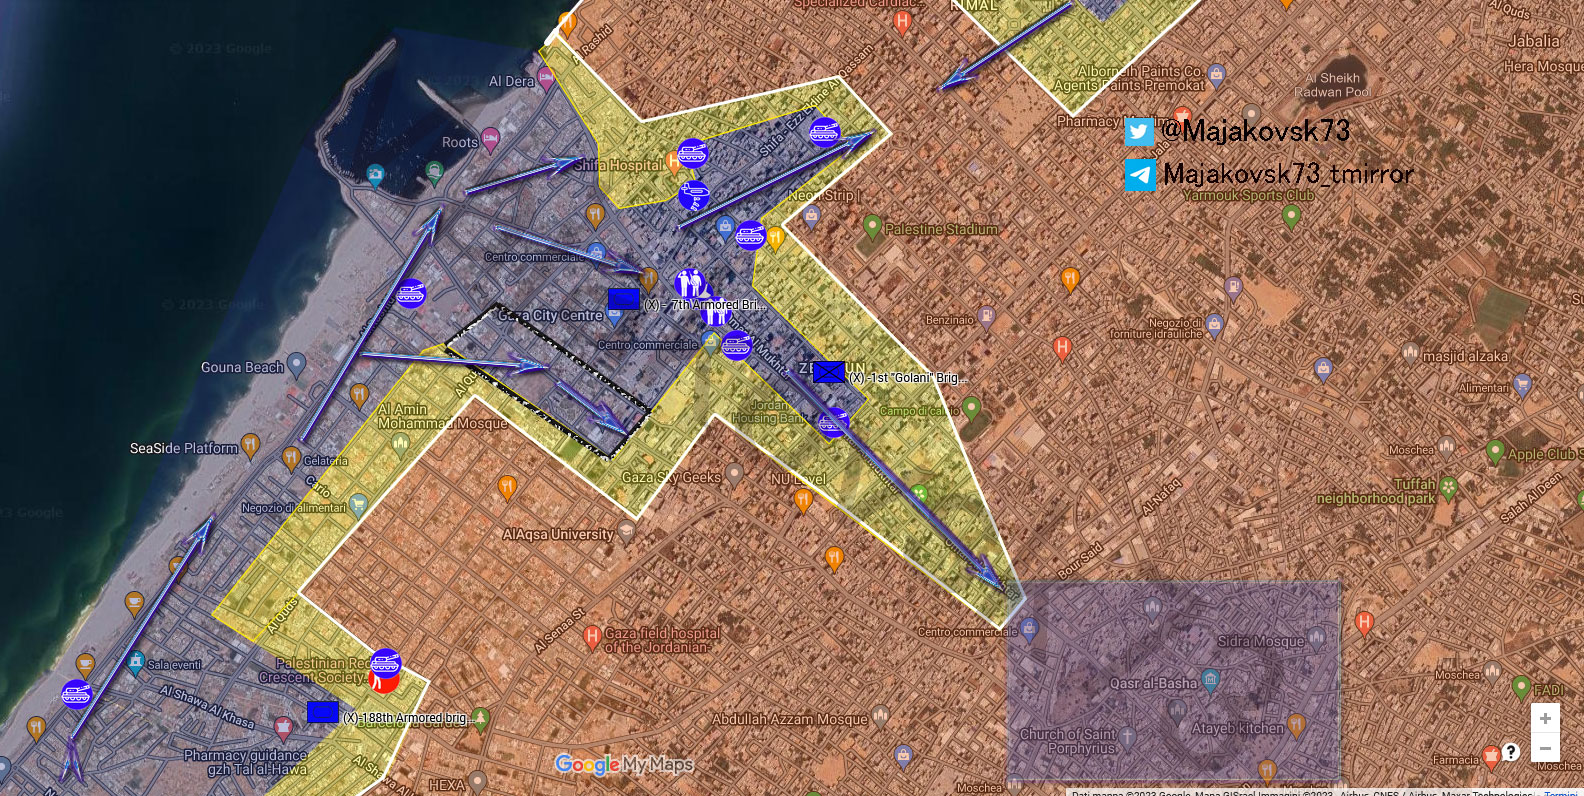1584x796 pixels.
Task: Open the Gelateria restaurant pin
Action: coord(291,459)
